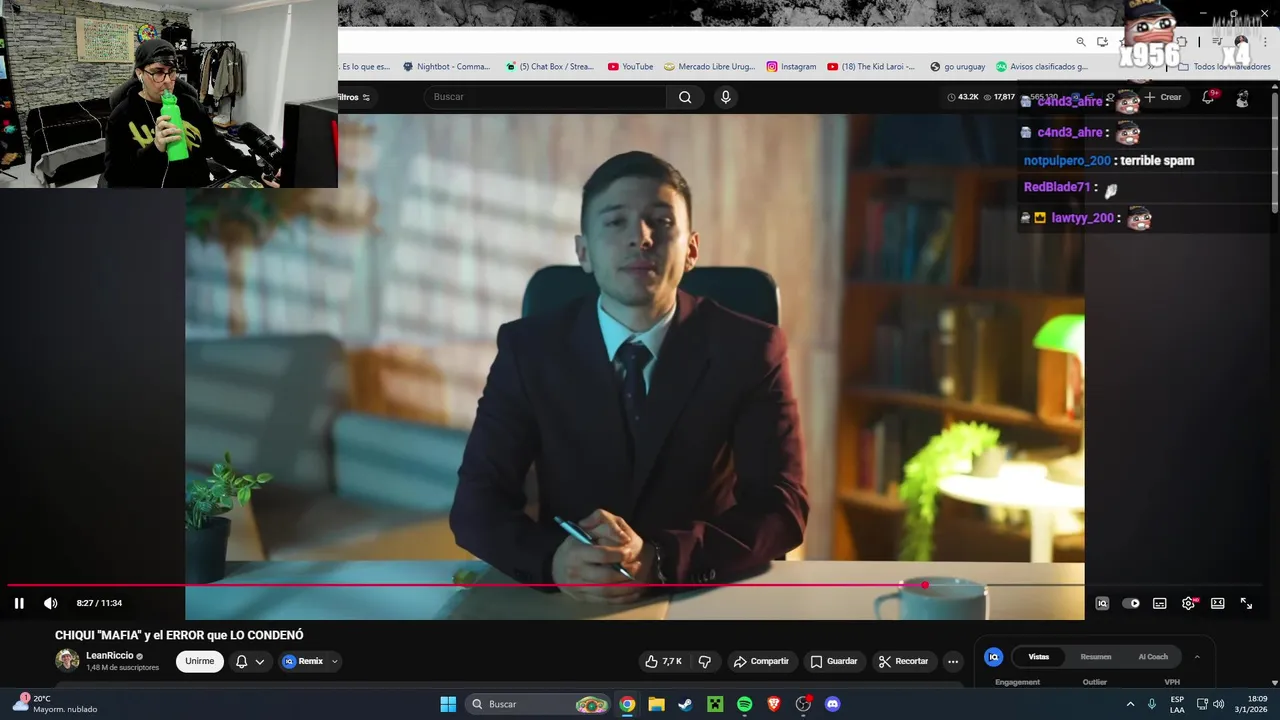Image resolution: width=1280 pixels, height=720 pixels.
Task: Start voice search with microphone
Action: tap(726, 97)
